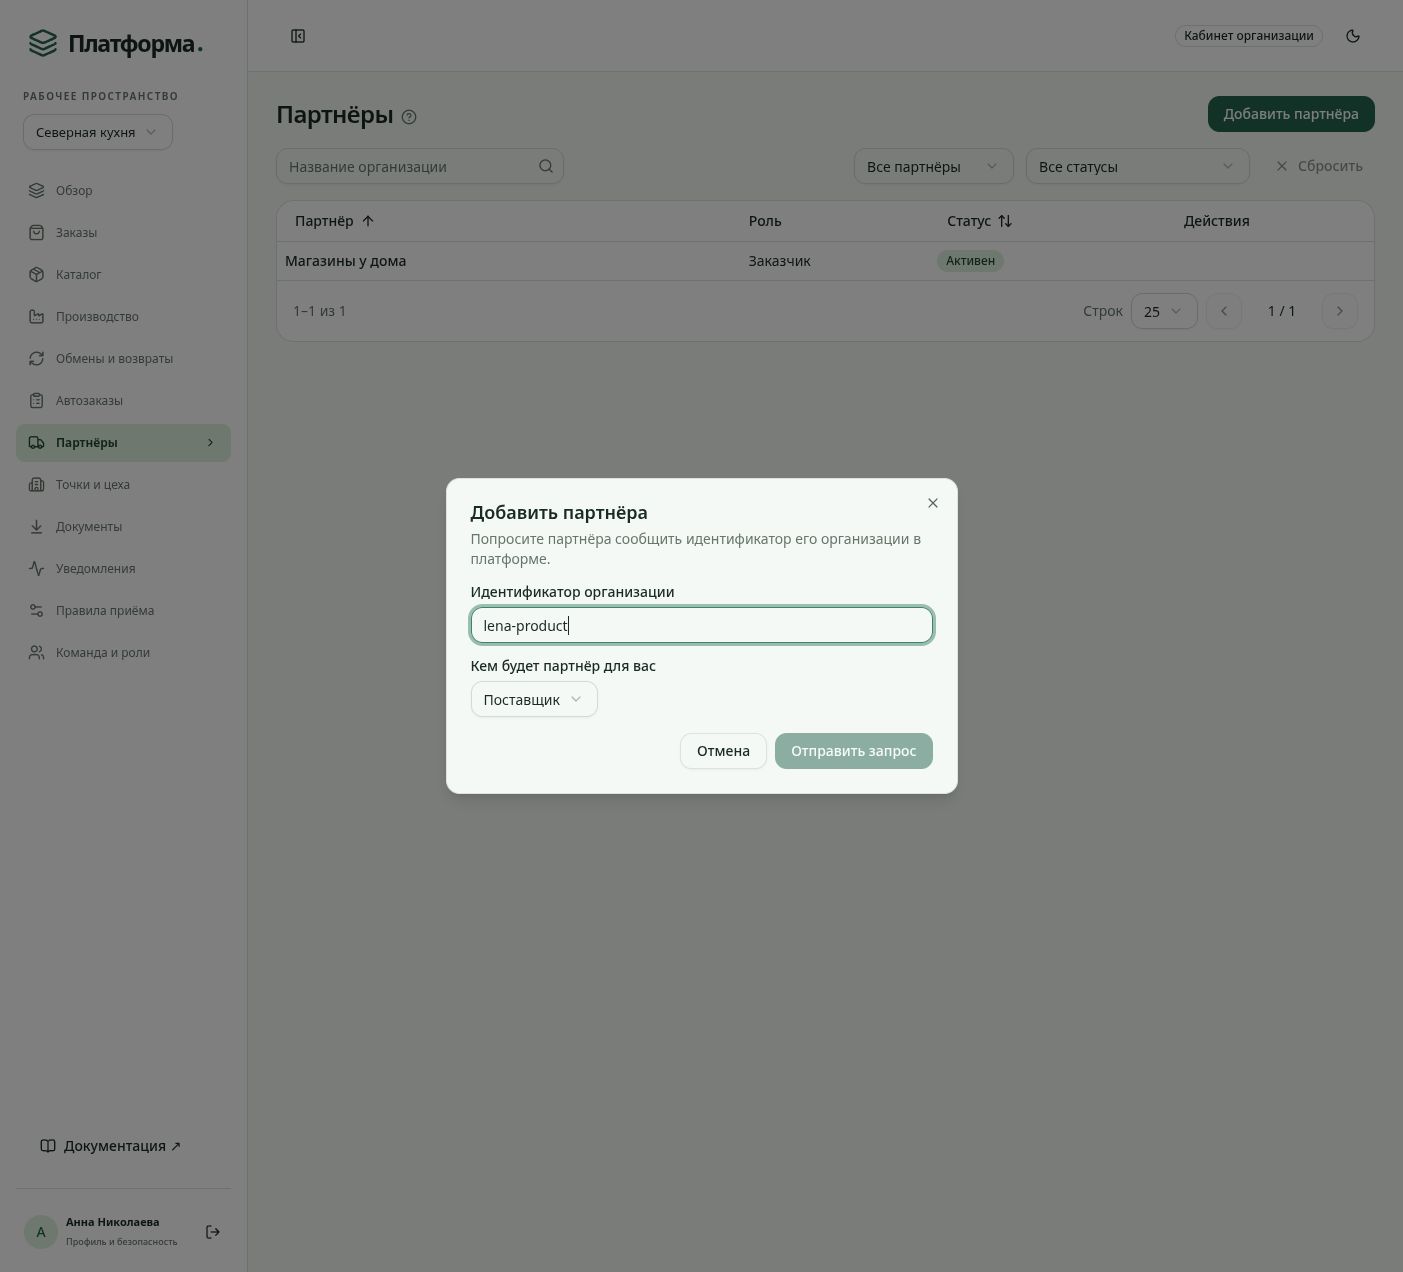Viewport: 1403px width, 1272px height.
Task: Open the Все партнёры filter dropdown
Action: 934,166
